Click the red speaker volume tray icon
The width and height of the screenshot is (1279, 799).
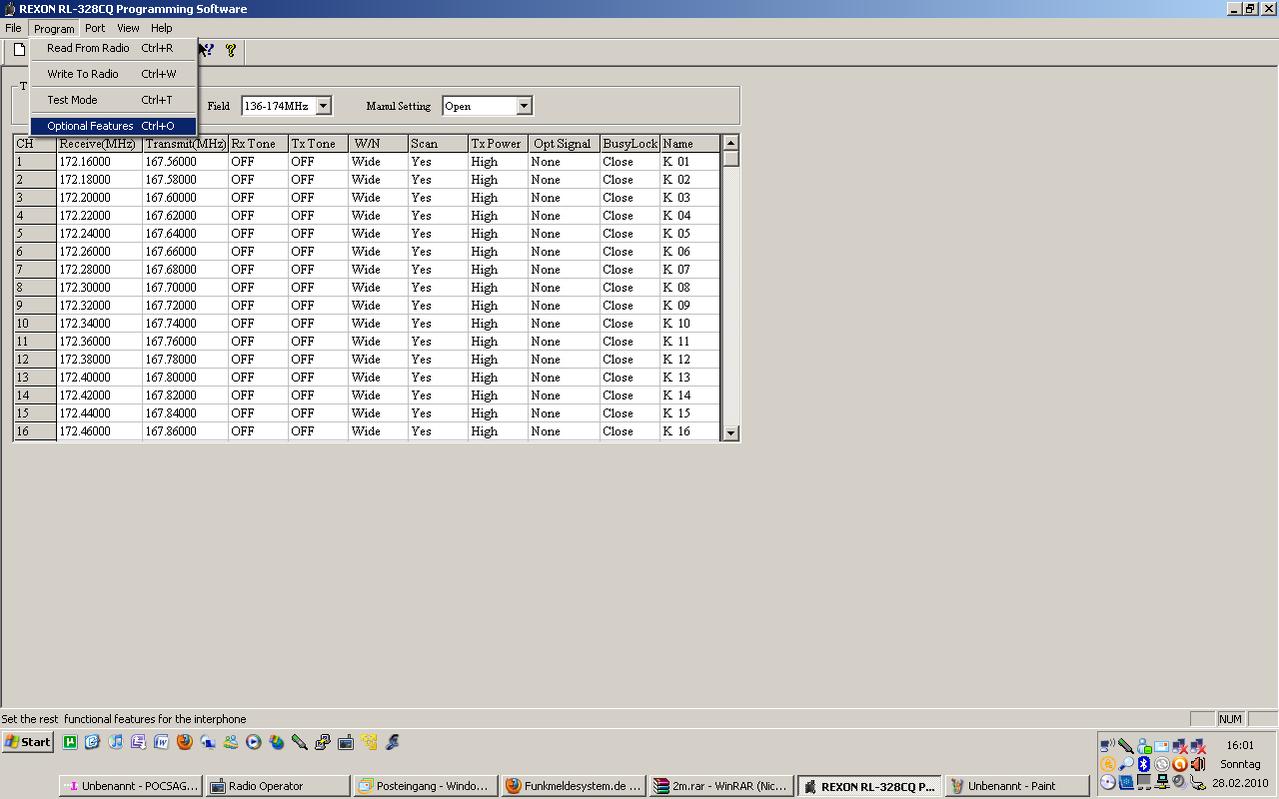1198,764
